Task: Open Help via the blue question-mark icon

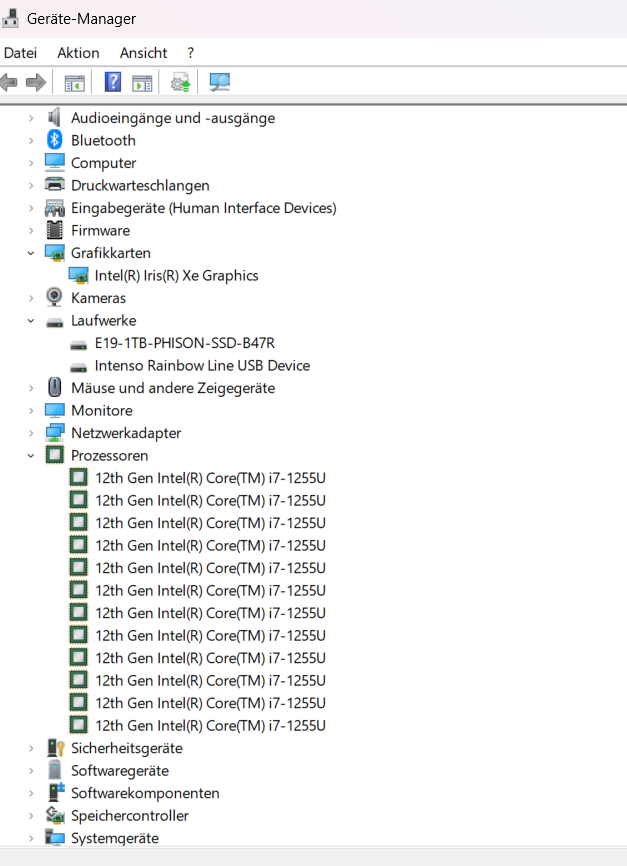Action: (113, 82)
